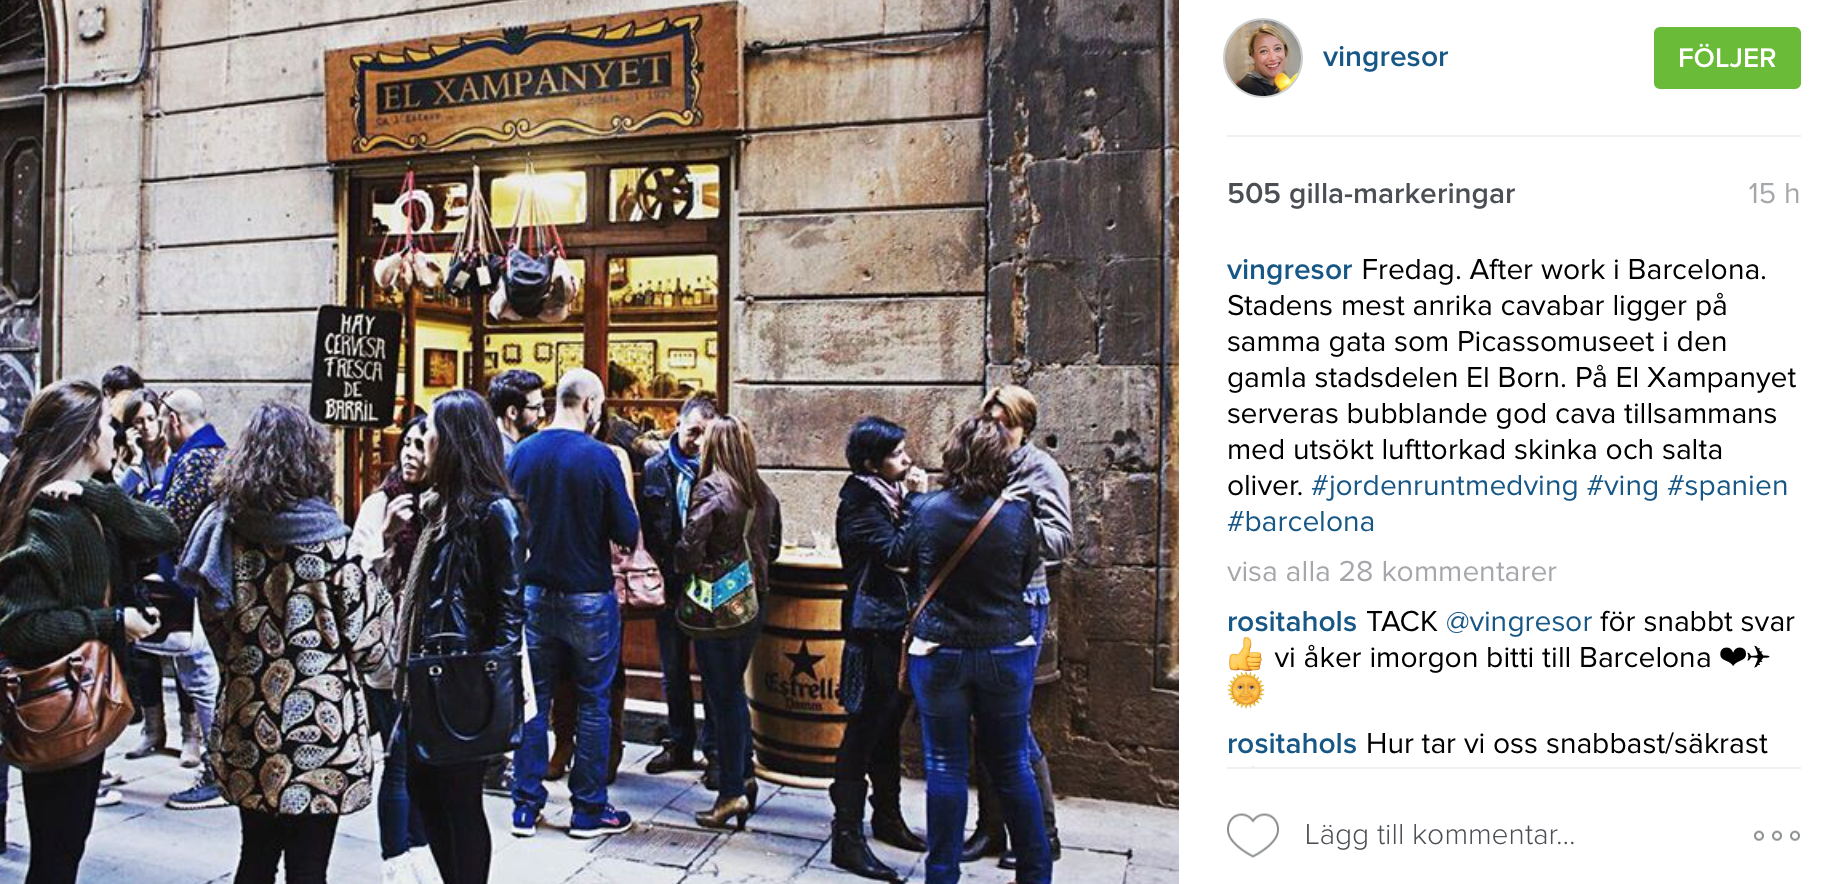Open vingresor username in post header
Viewport: 1832px width, 884px height.
point(1385,57)
